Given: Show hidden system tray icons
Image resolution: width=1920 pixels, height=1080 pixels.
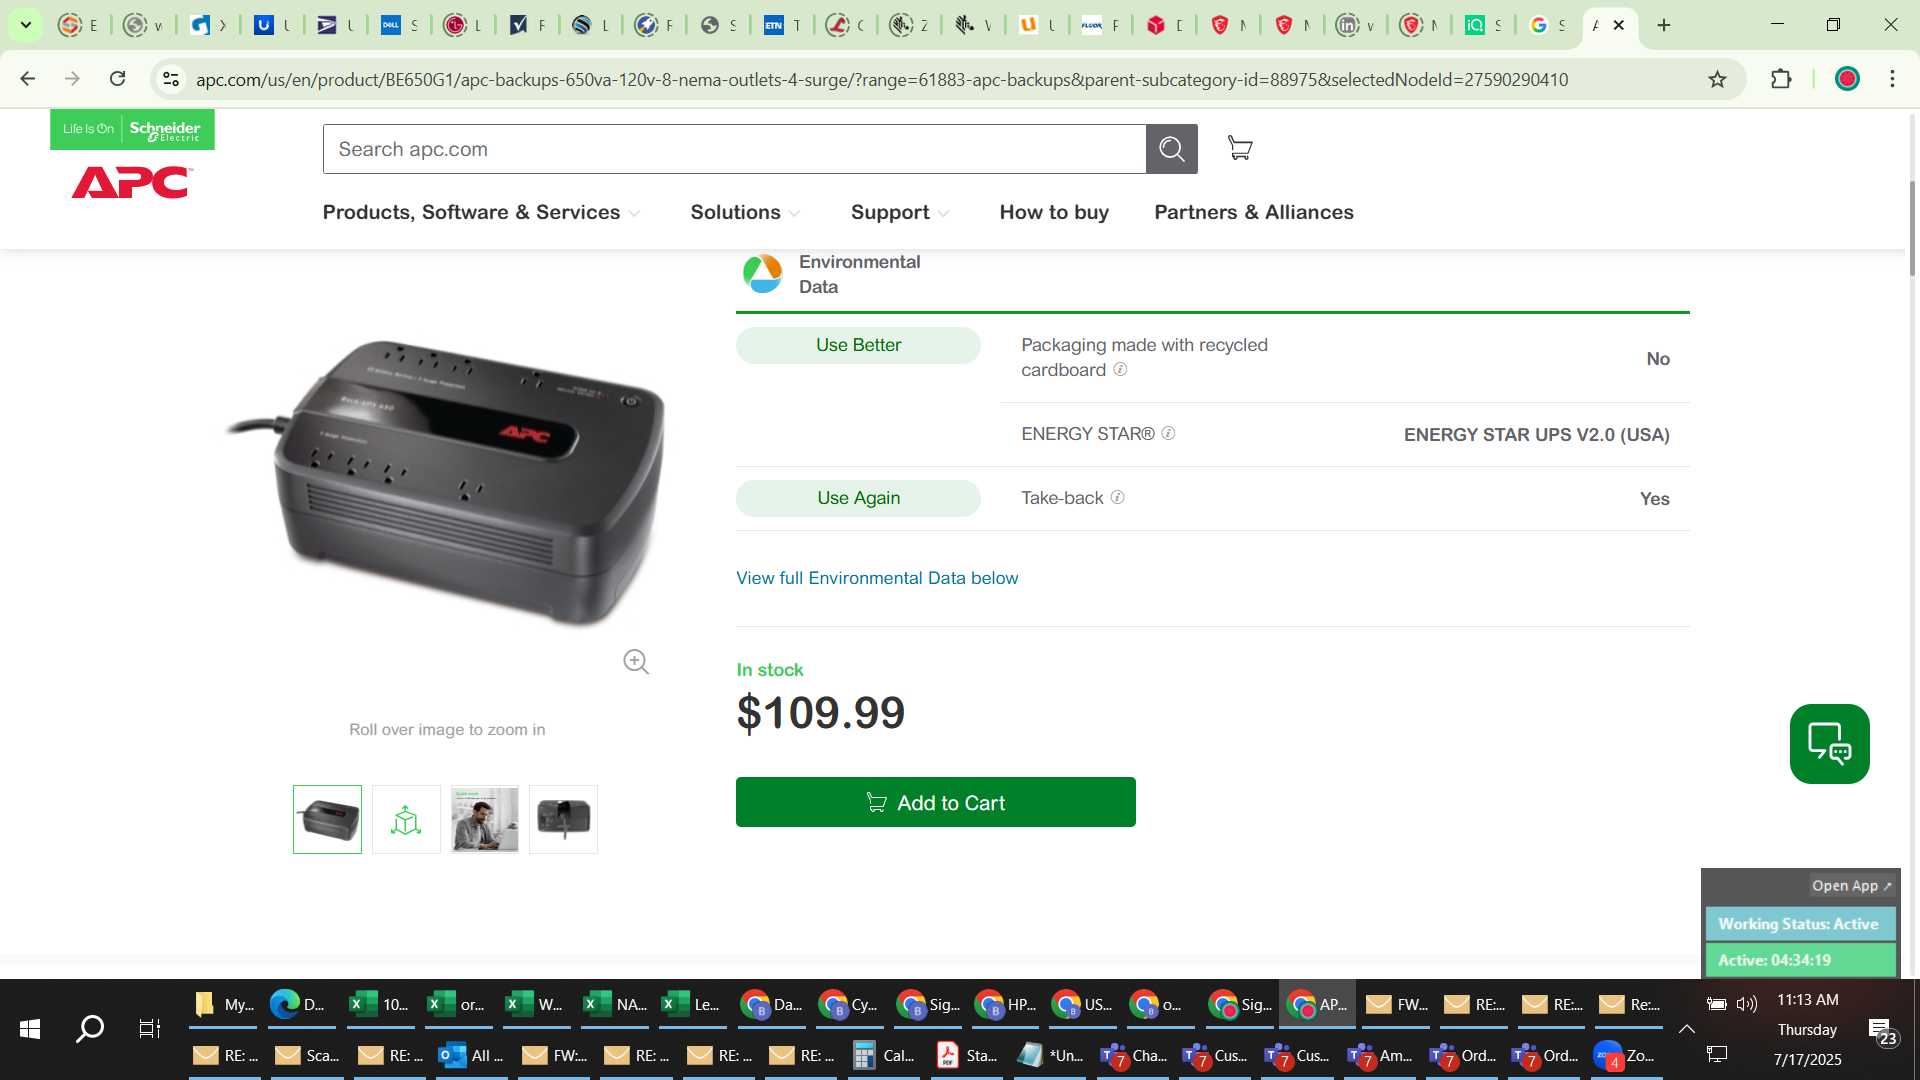Looking at the screenshot, I should [x=1686, y=1029].
